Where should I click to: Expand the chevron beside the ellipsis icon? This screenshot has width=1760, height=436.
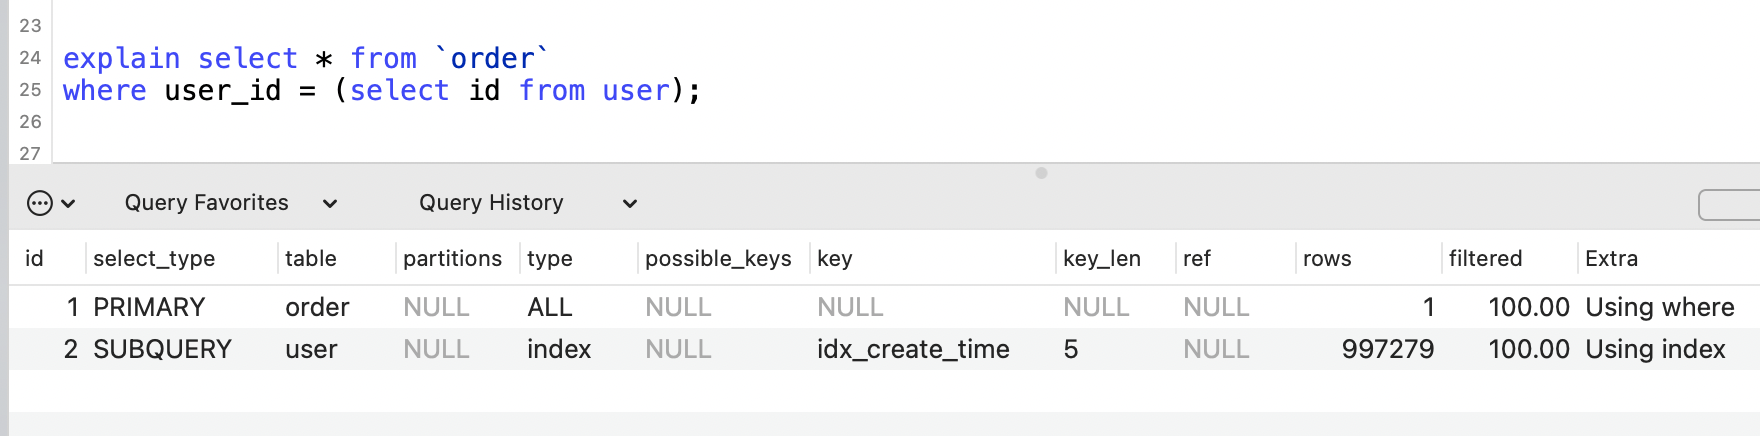point(68,204)
